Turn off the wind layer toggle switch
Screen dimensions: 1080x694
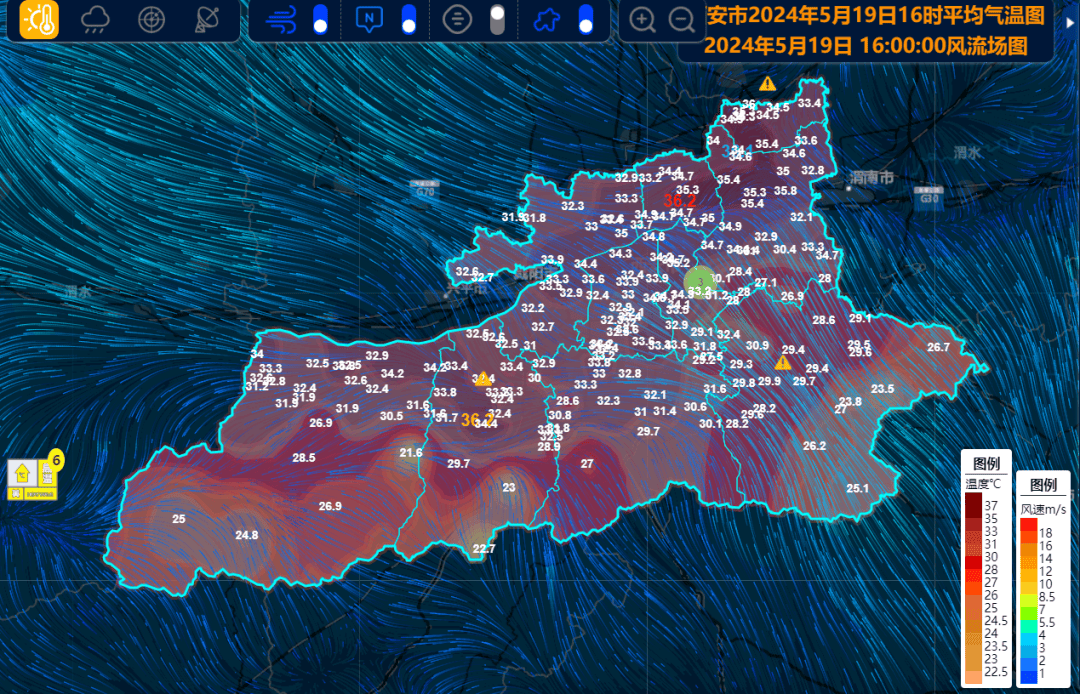[320, 17]
